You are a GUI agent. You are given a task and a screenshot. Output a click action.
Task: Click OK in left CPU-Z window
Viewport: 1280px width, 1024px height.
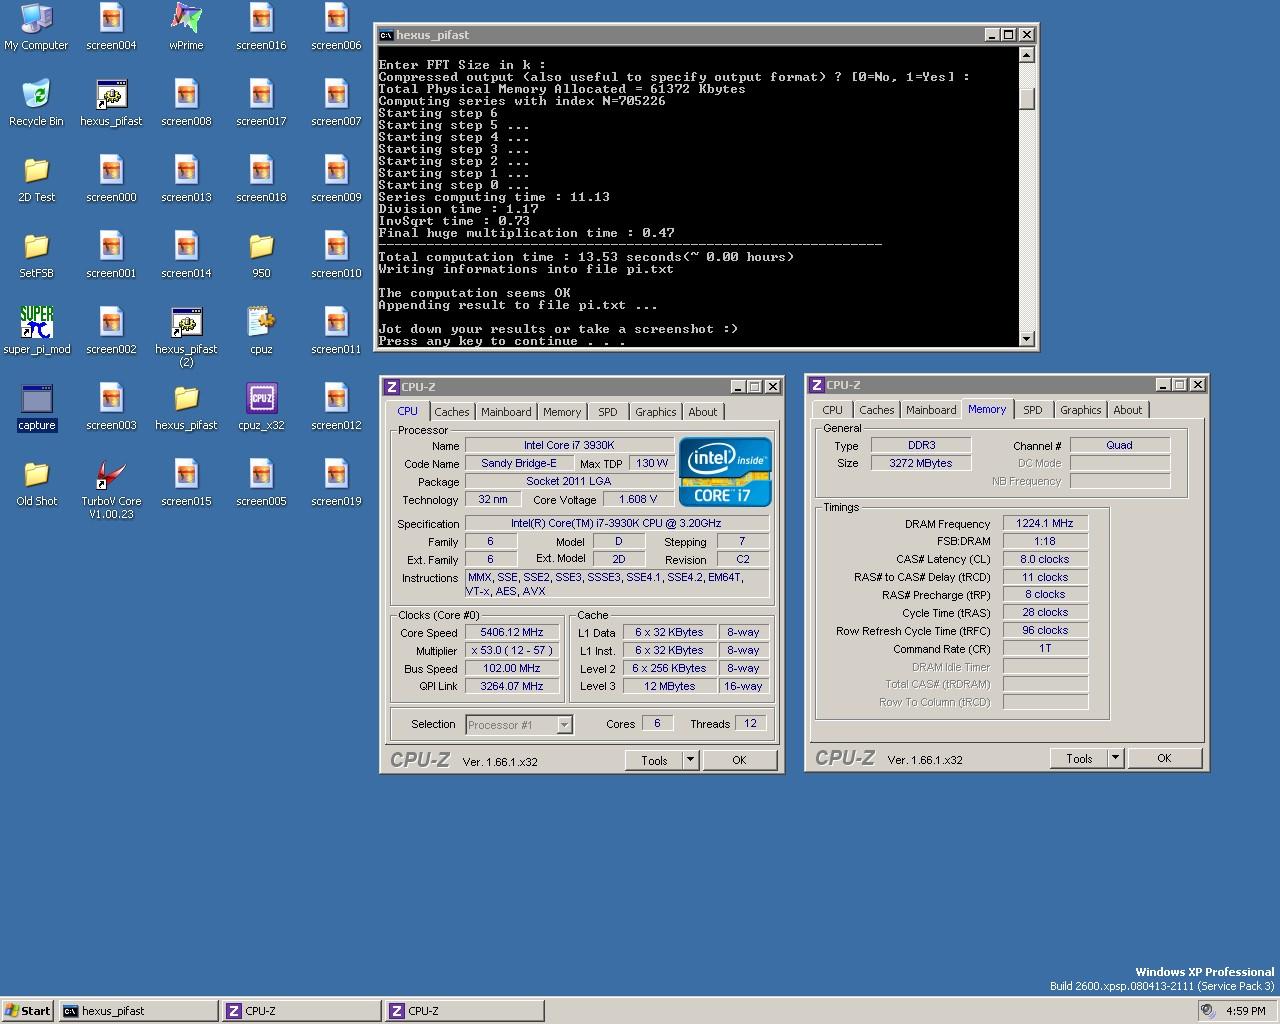[739, 760]
